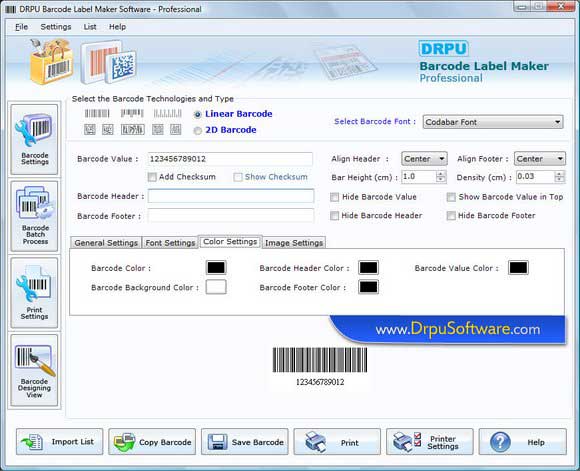Select the Color Settings tab
The image size is (580, 471).
pos(230,242)
